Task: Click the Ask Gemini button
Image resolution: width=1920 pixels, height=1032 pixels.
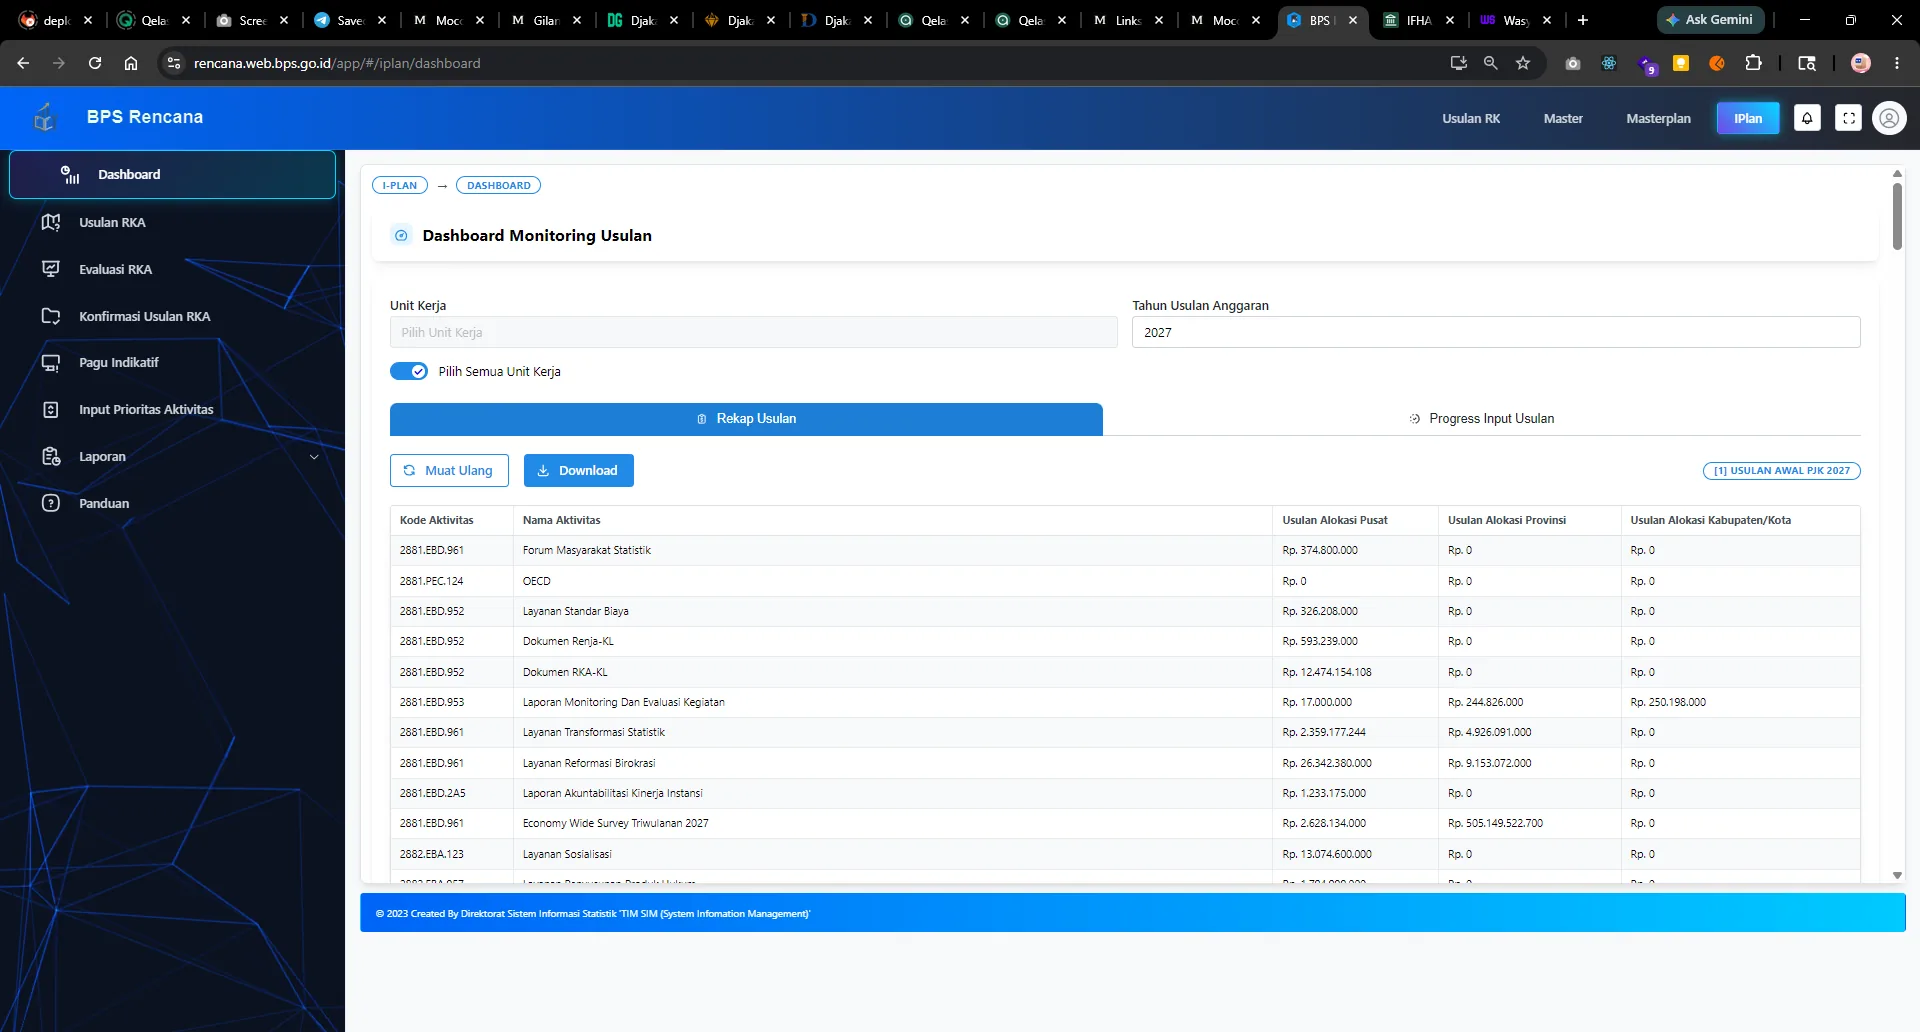Action: [1710, 20]
